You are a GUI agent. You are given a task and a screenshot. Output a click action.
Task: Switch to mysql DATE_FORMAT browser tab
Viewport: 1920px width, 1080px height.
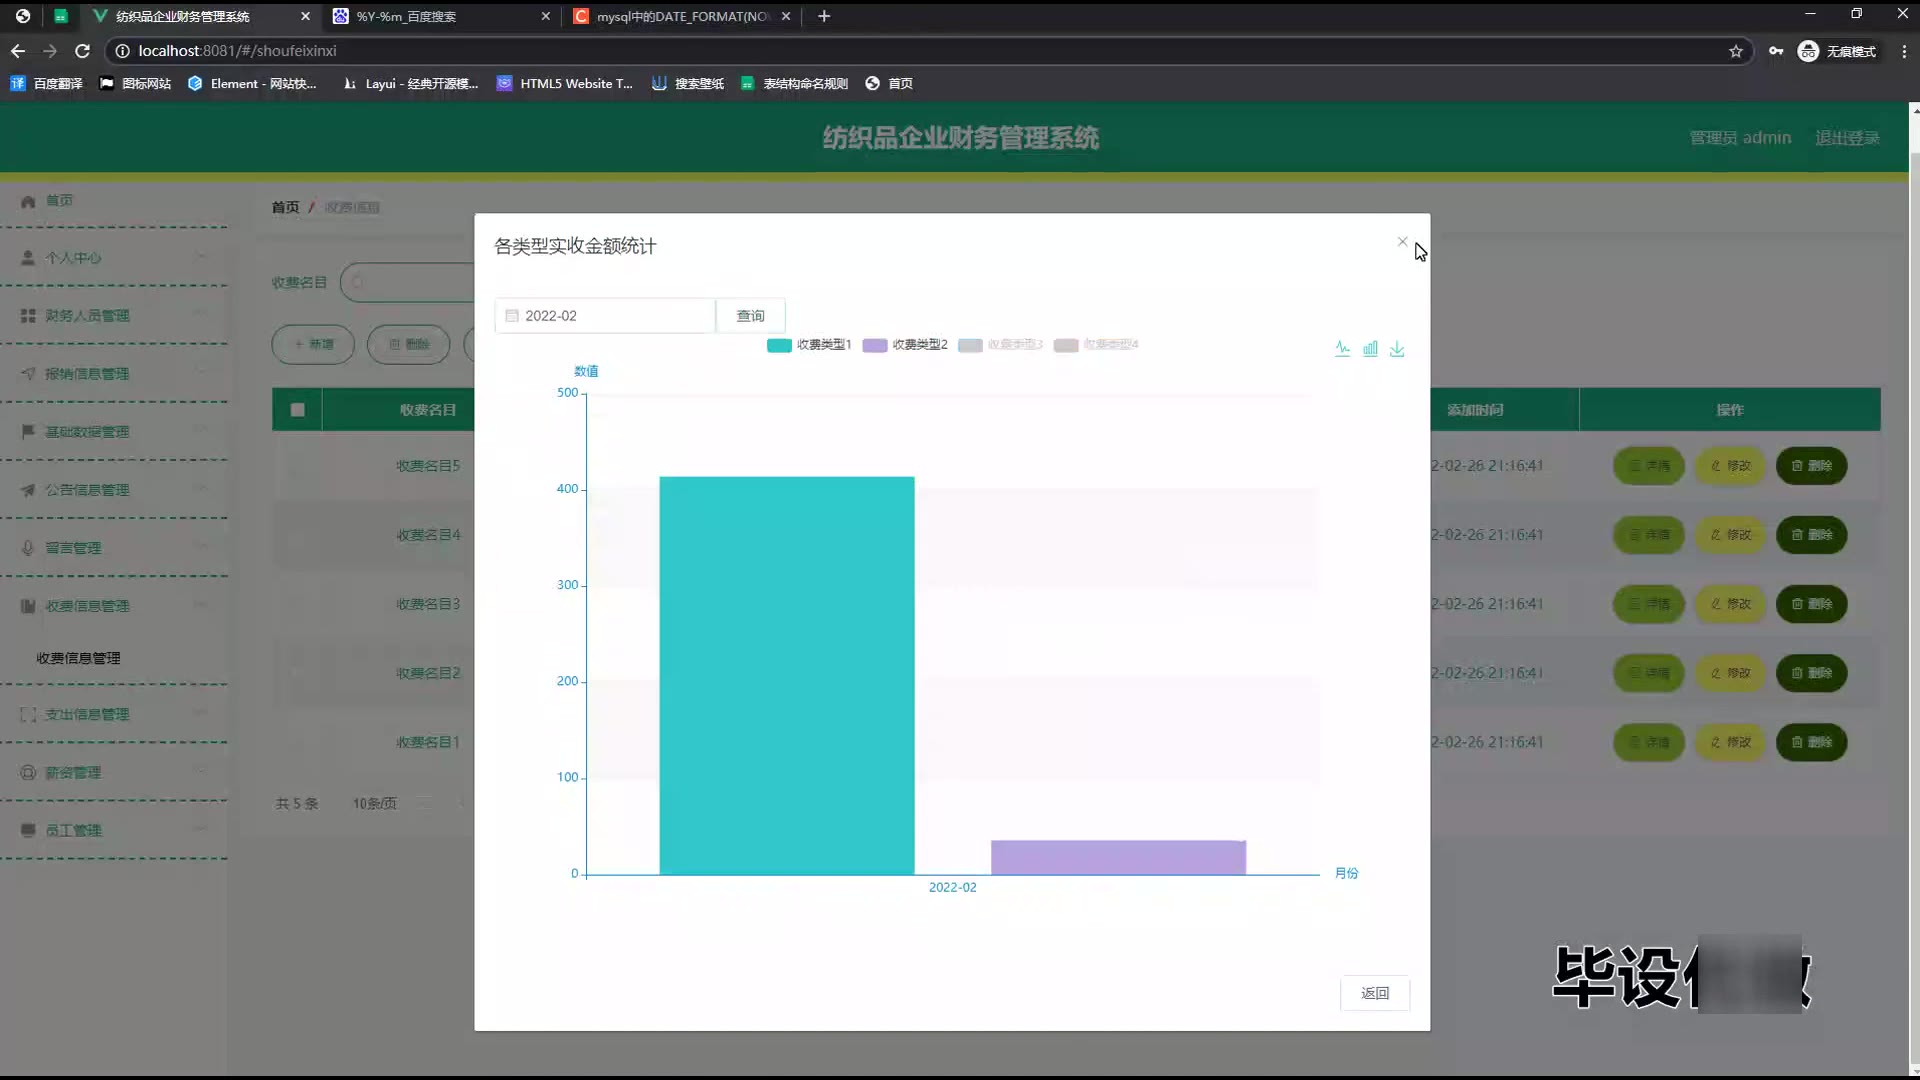(680, 16)
